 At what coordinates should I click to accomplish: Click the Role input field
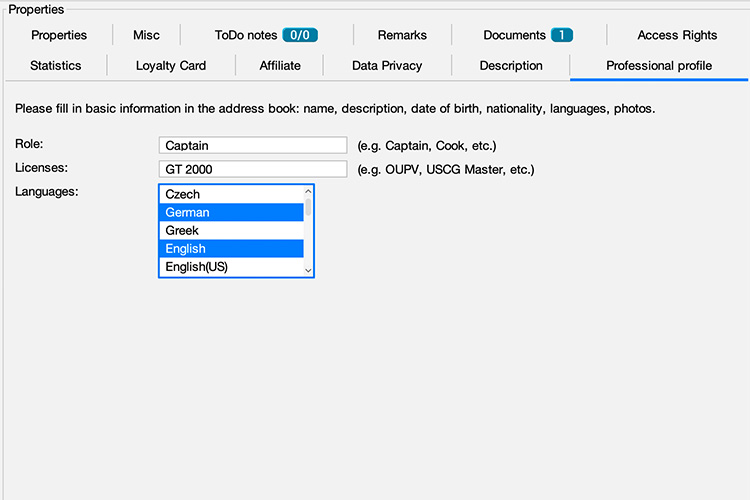(252, 146)
